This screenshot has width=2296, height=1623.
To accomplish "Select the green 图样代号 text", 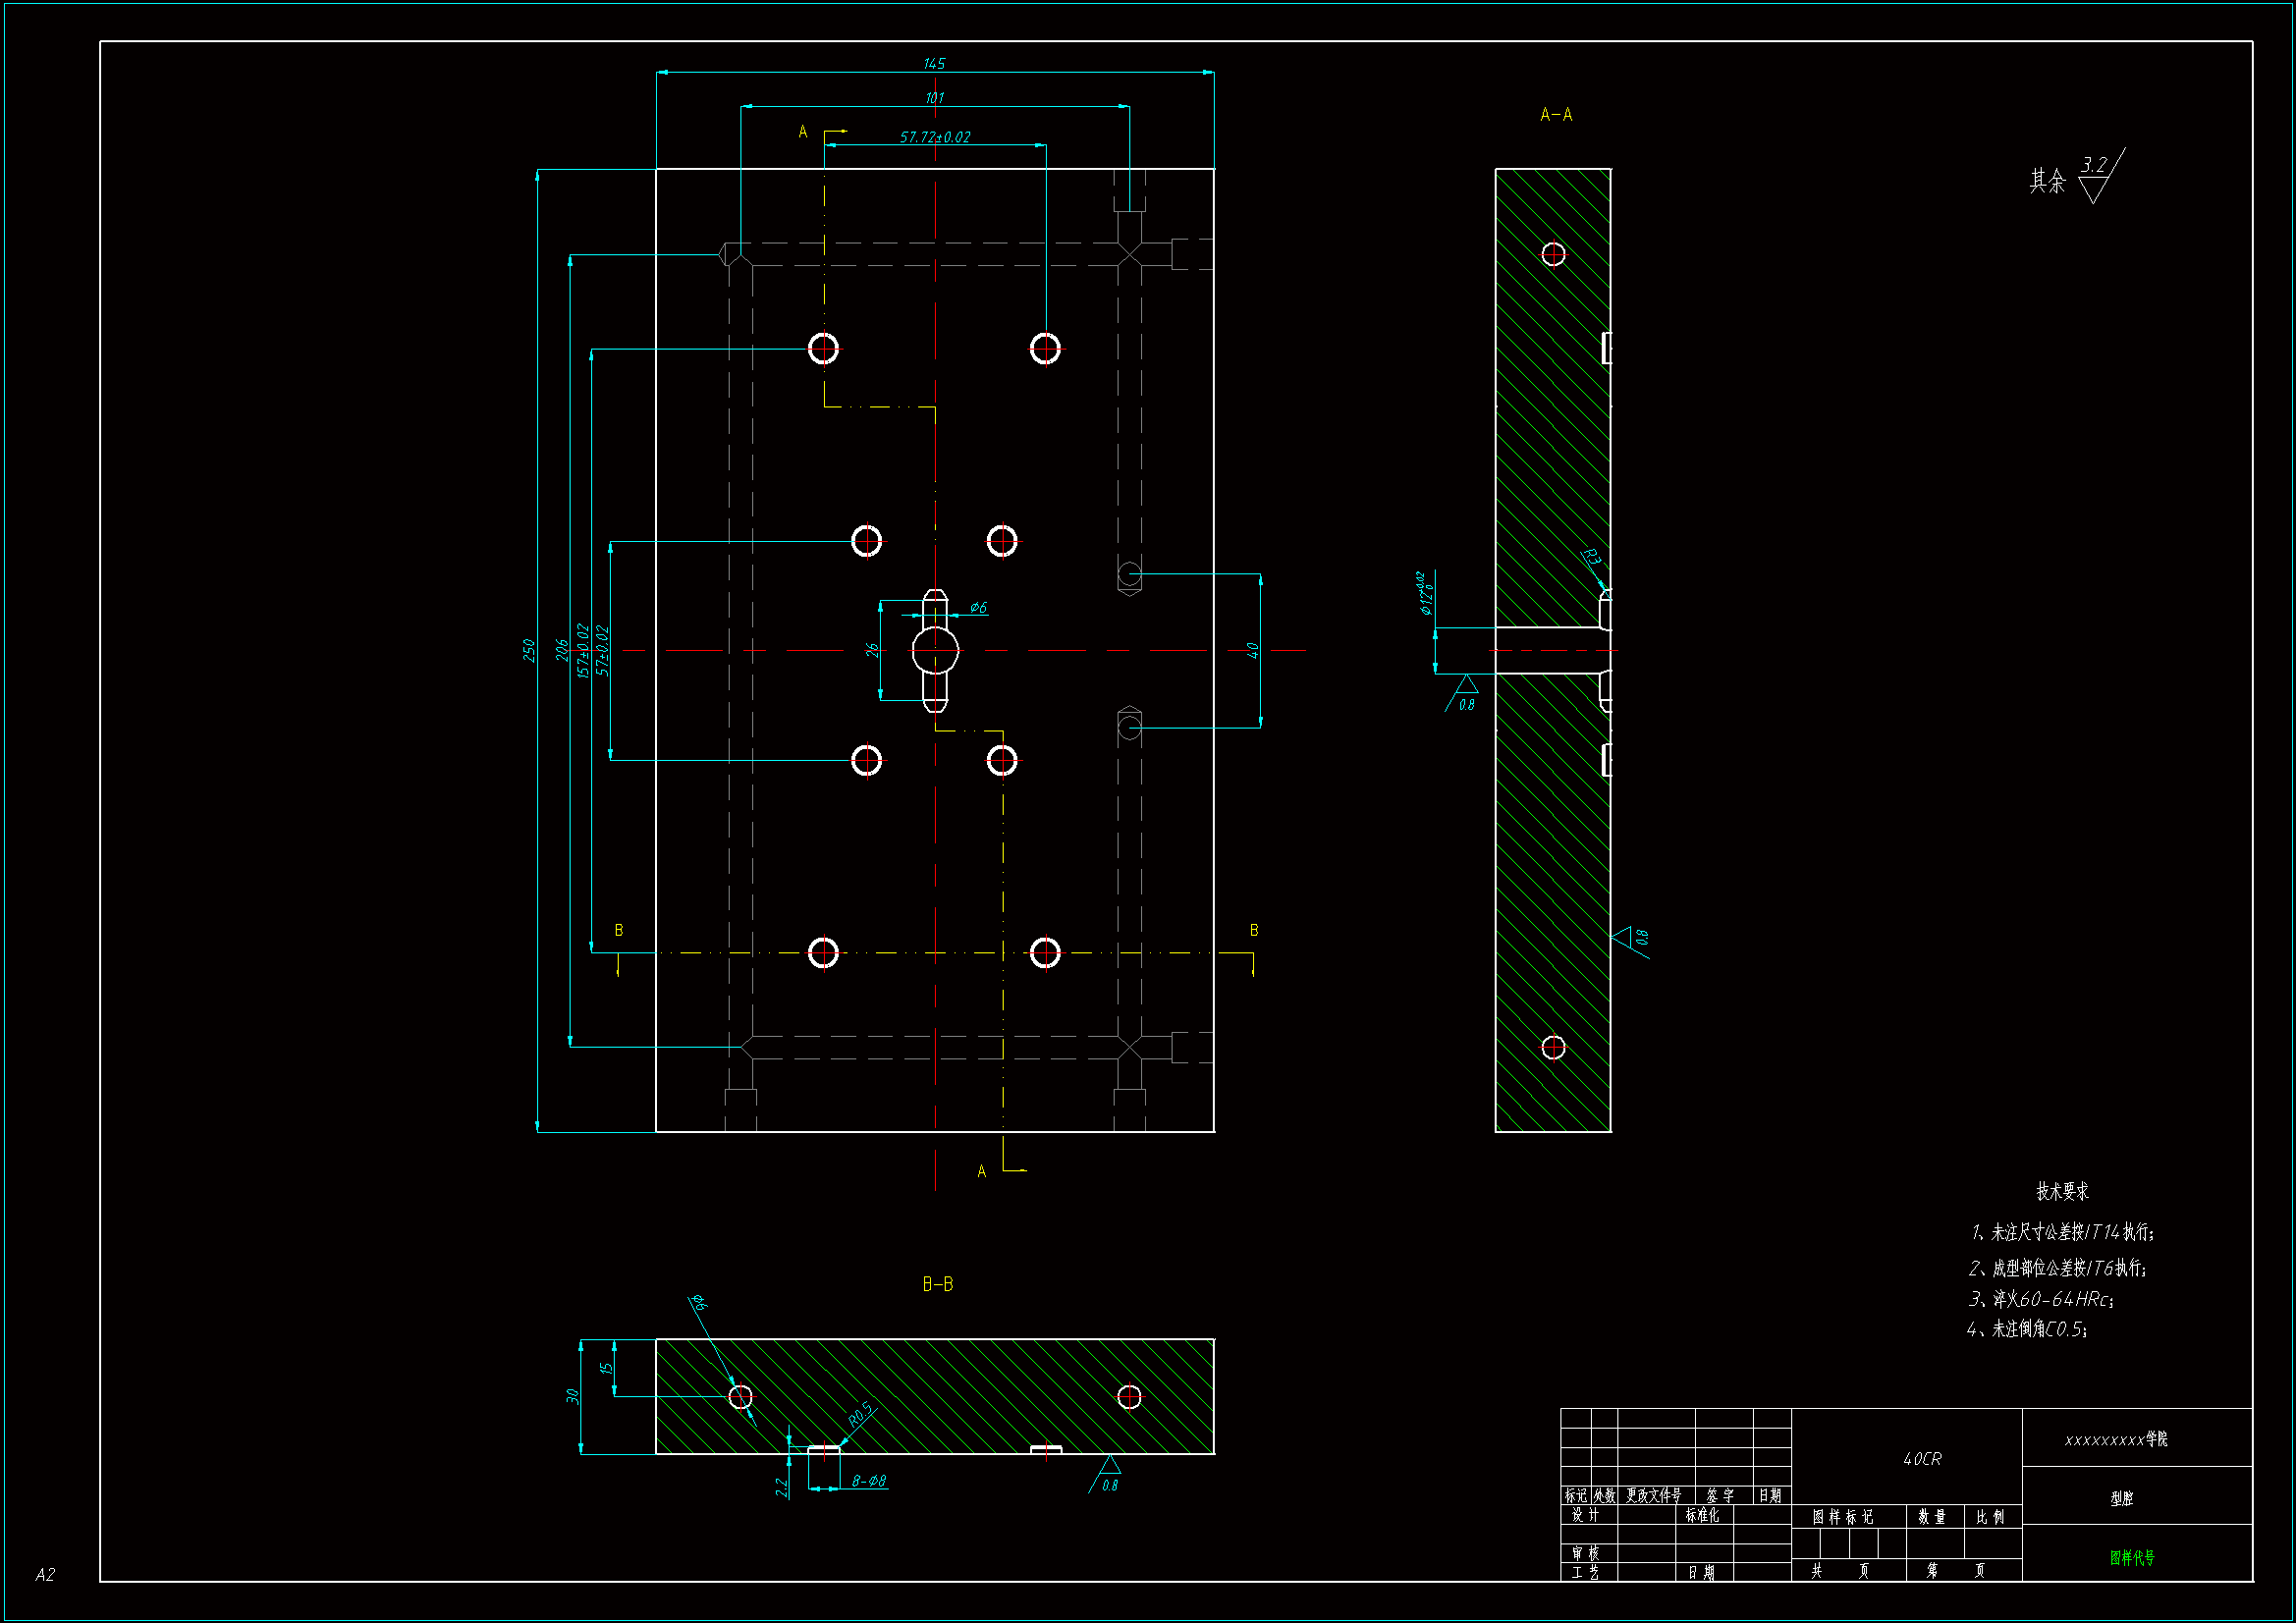I will [2132, 1557].
